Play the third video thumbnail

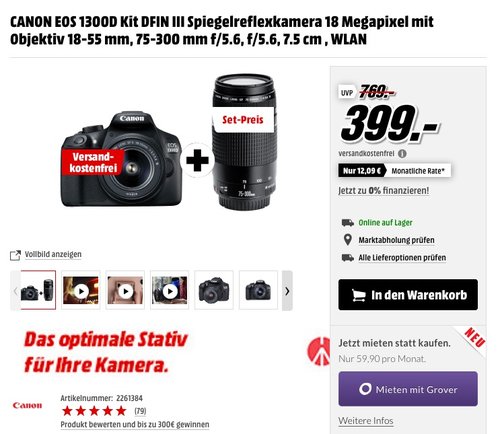pyautogui.click(x=170, y=291)
